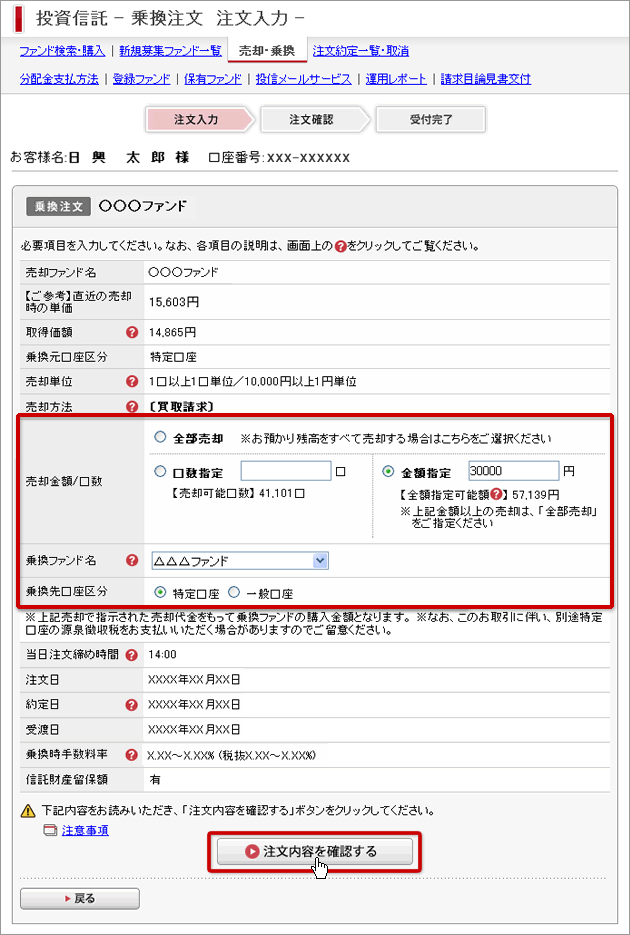Click the 注意事項 document icon

(51, 830)
